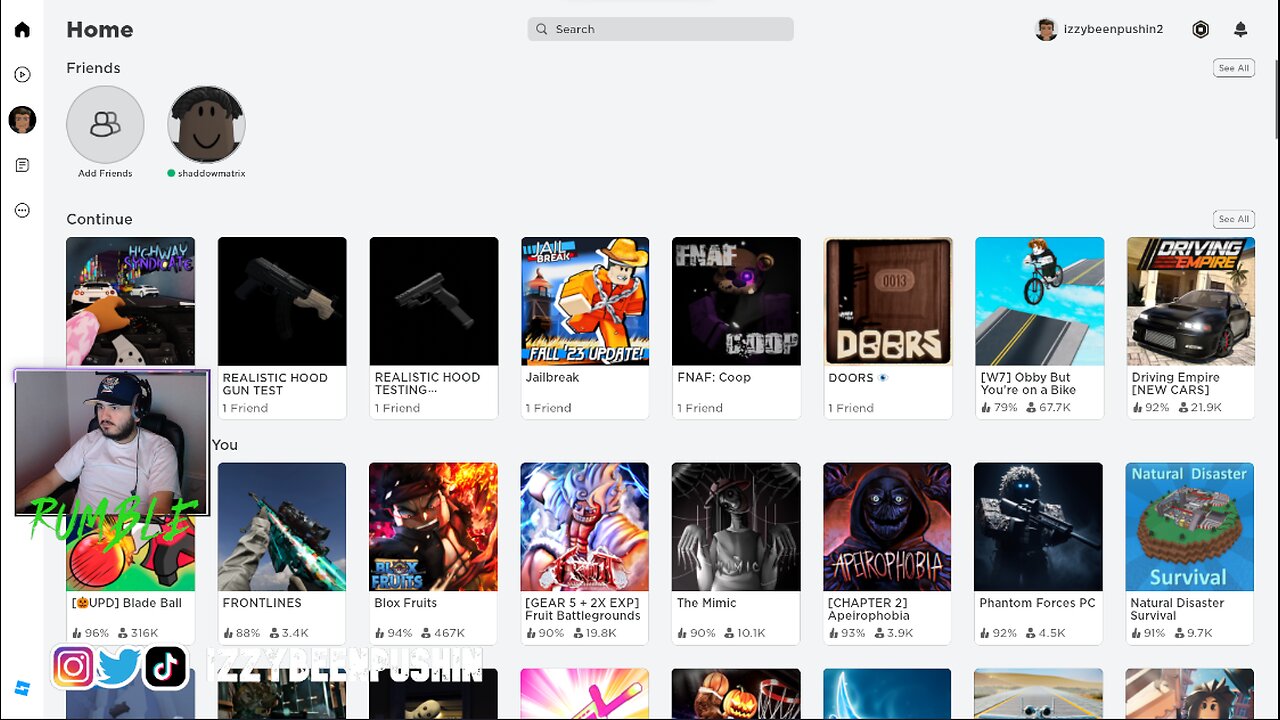This screenshot has width=1280, height=720.
Task: Click The Mimic title text
Action: pos(707,603)
